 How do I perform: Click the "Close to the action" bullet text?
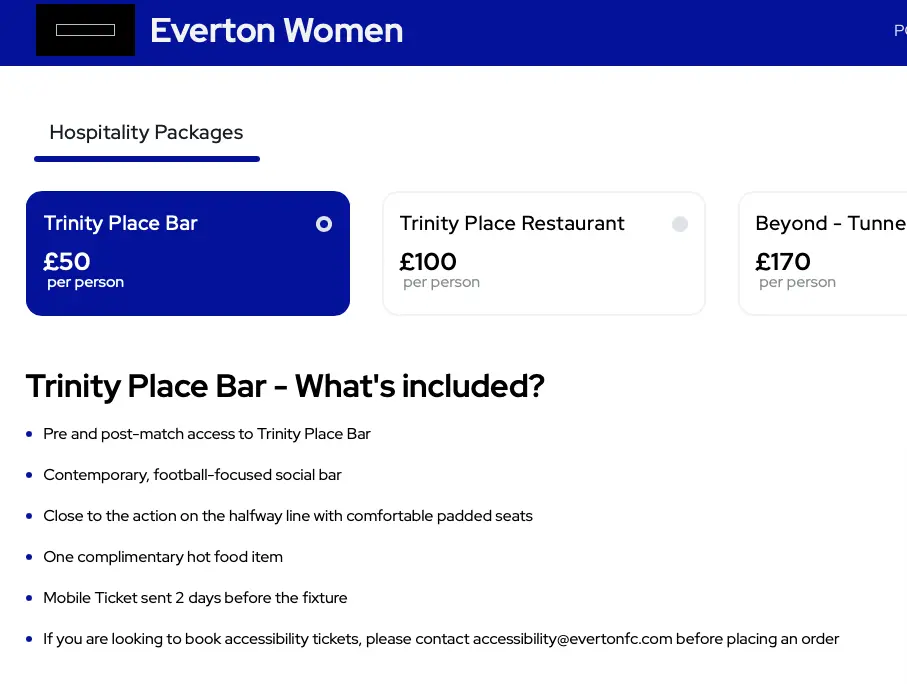288,516
